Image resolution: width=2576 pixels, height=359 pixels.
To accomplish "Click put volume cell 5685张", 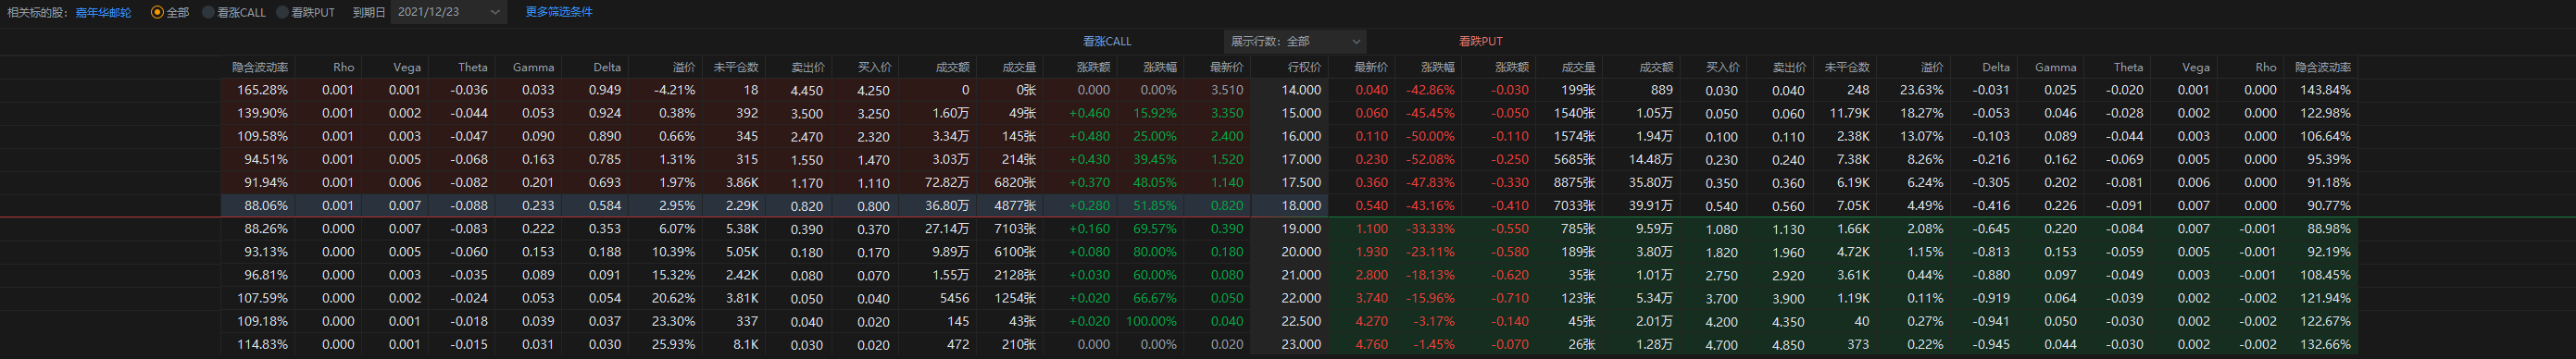I will (x=1574, y=159).
